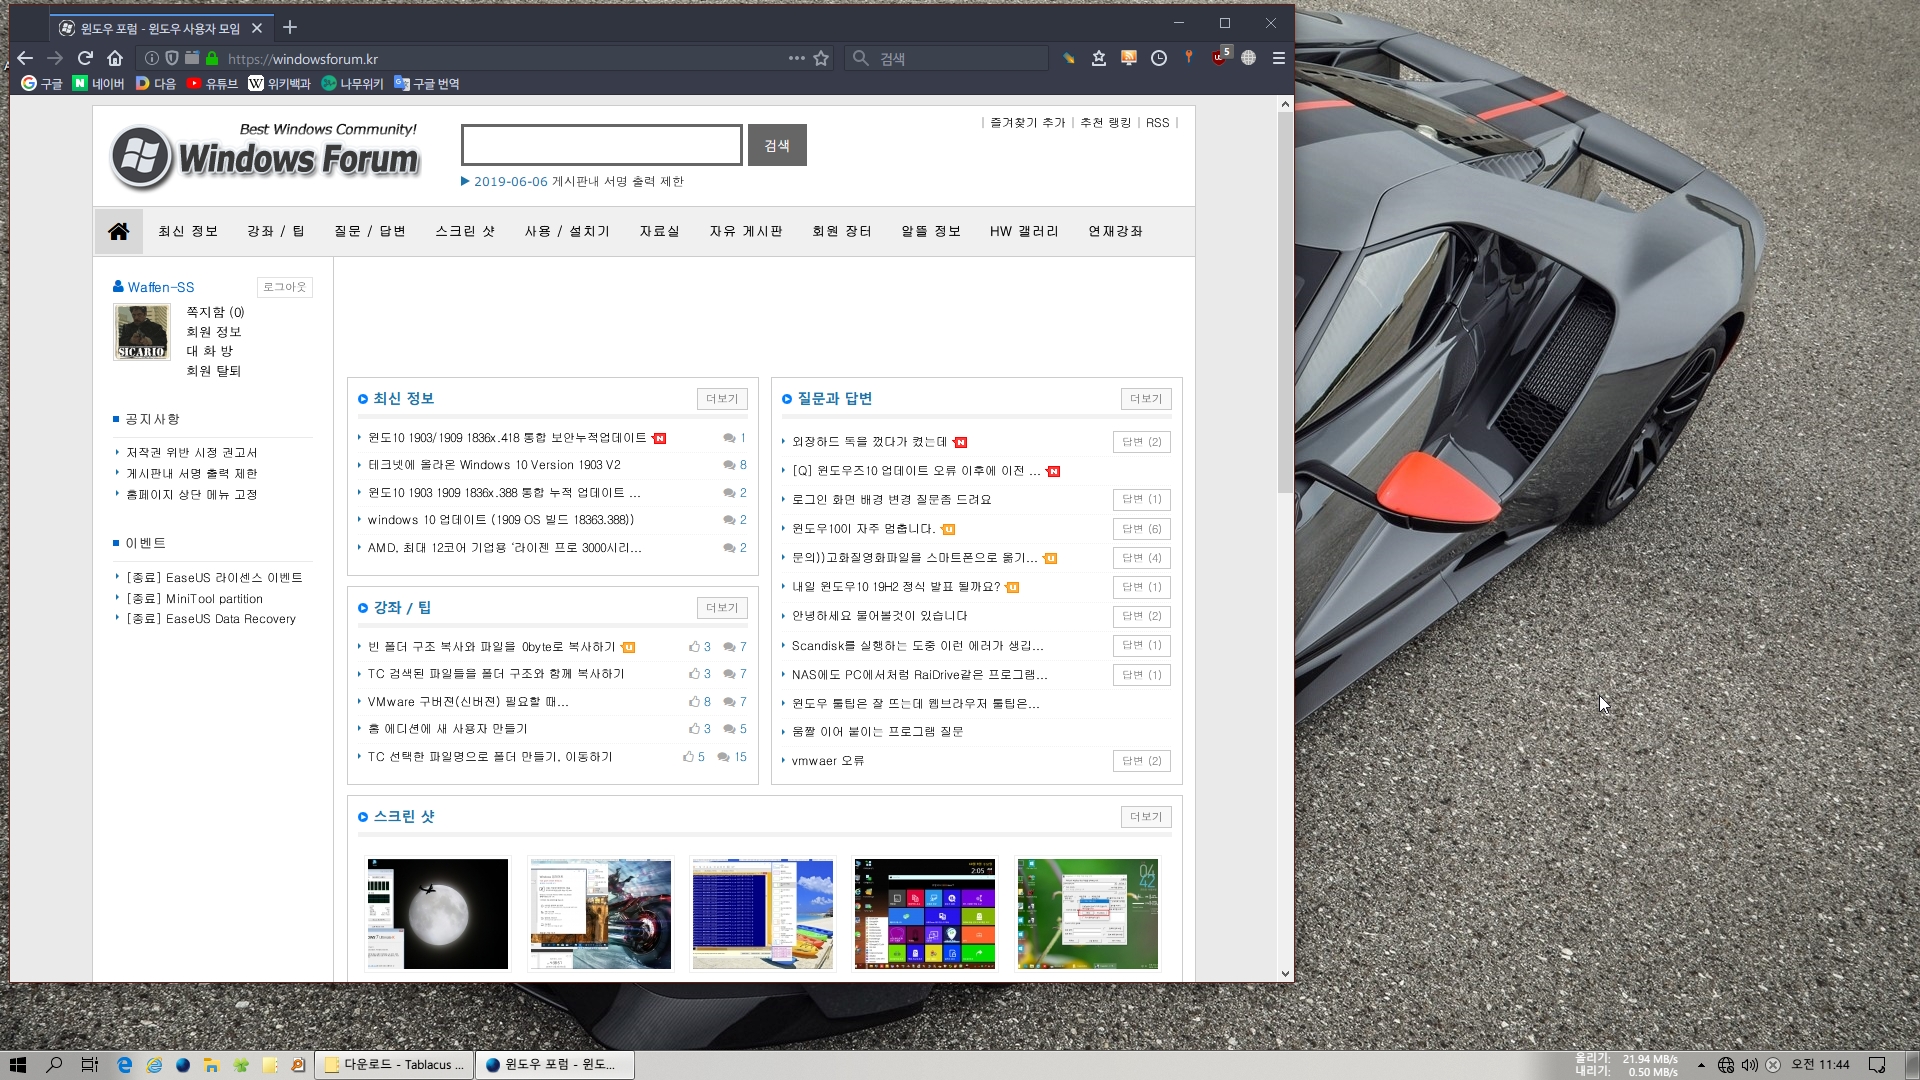Screen dimensions: 1920x1080
Task: Open the uBlock Origin shield icon
Action: pos(1219,58)
